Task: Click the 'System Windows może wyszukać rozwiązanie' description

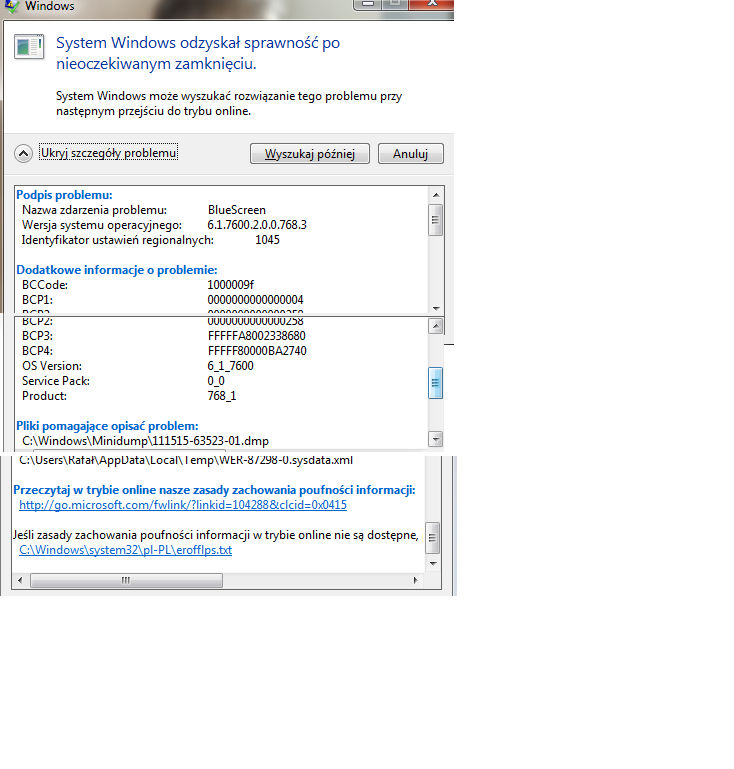Action: [x=229, y=103]
